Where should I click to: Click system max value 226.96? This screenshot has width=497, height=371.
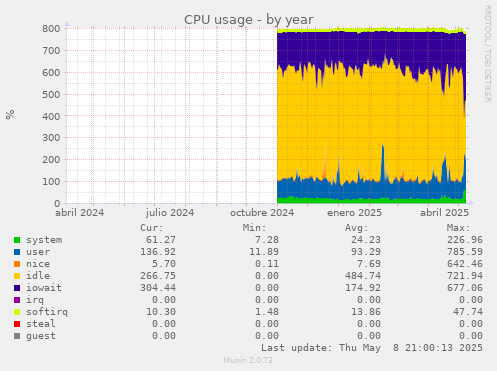[465, 240]
